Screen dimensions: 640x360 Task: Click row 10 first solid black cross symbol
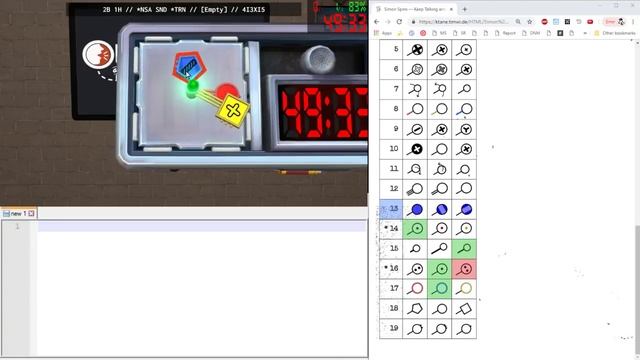pos(415,149)
